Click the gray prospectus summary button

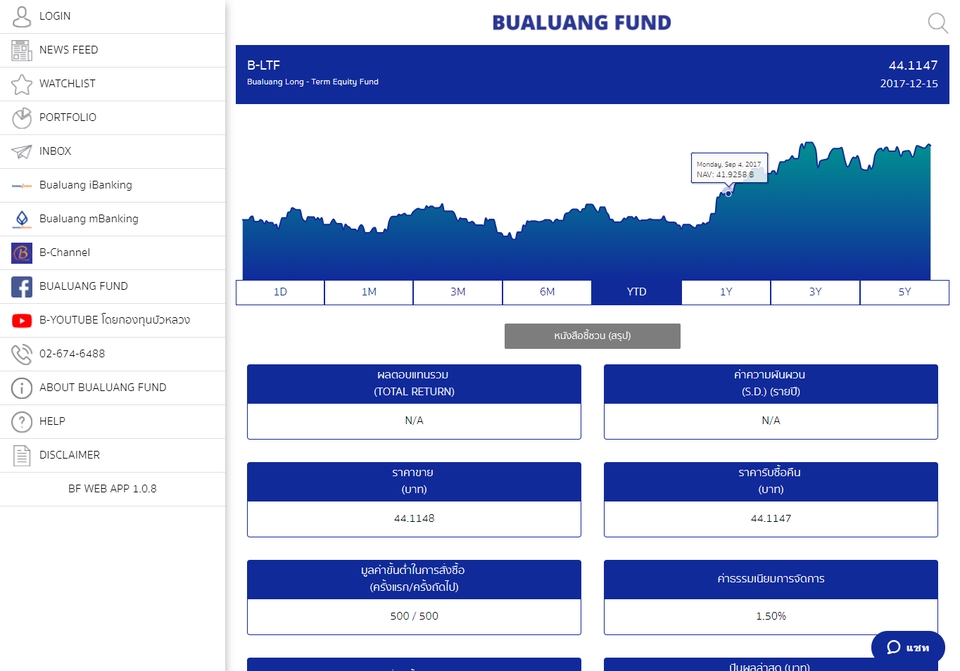click(592, 336)
